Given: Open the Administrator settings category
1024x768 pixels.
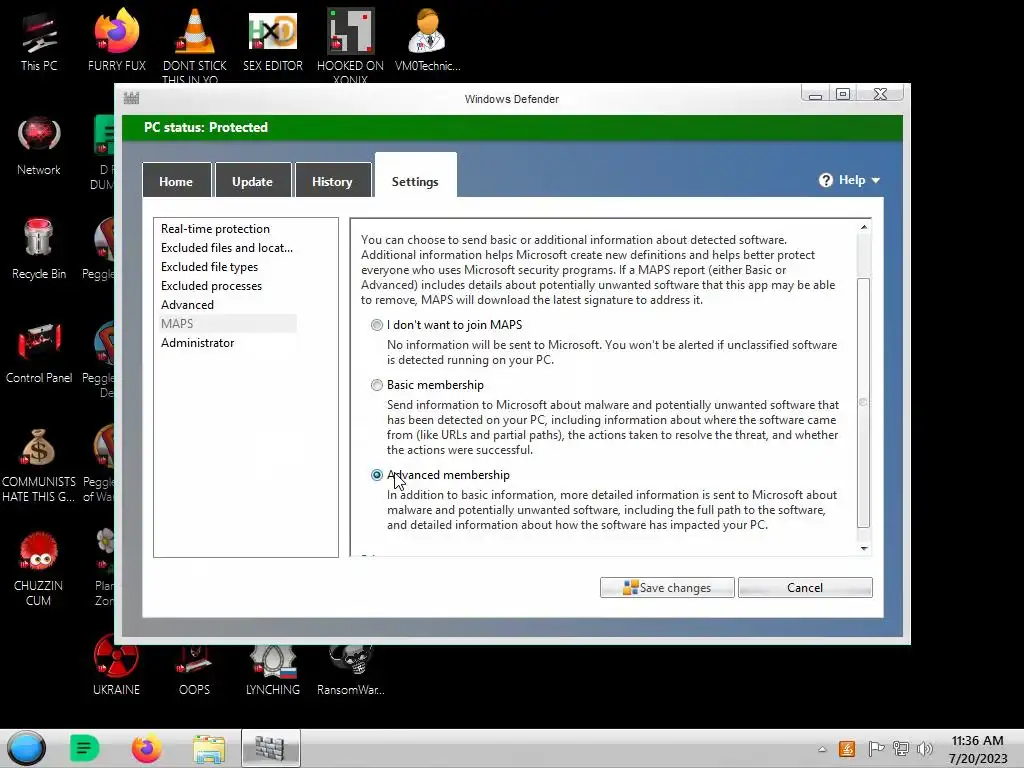Looking at the screenshot, I should coord(198,342).
